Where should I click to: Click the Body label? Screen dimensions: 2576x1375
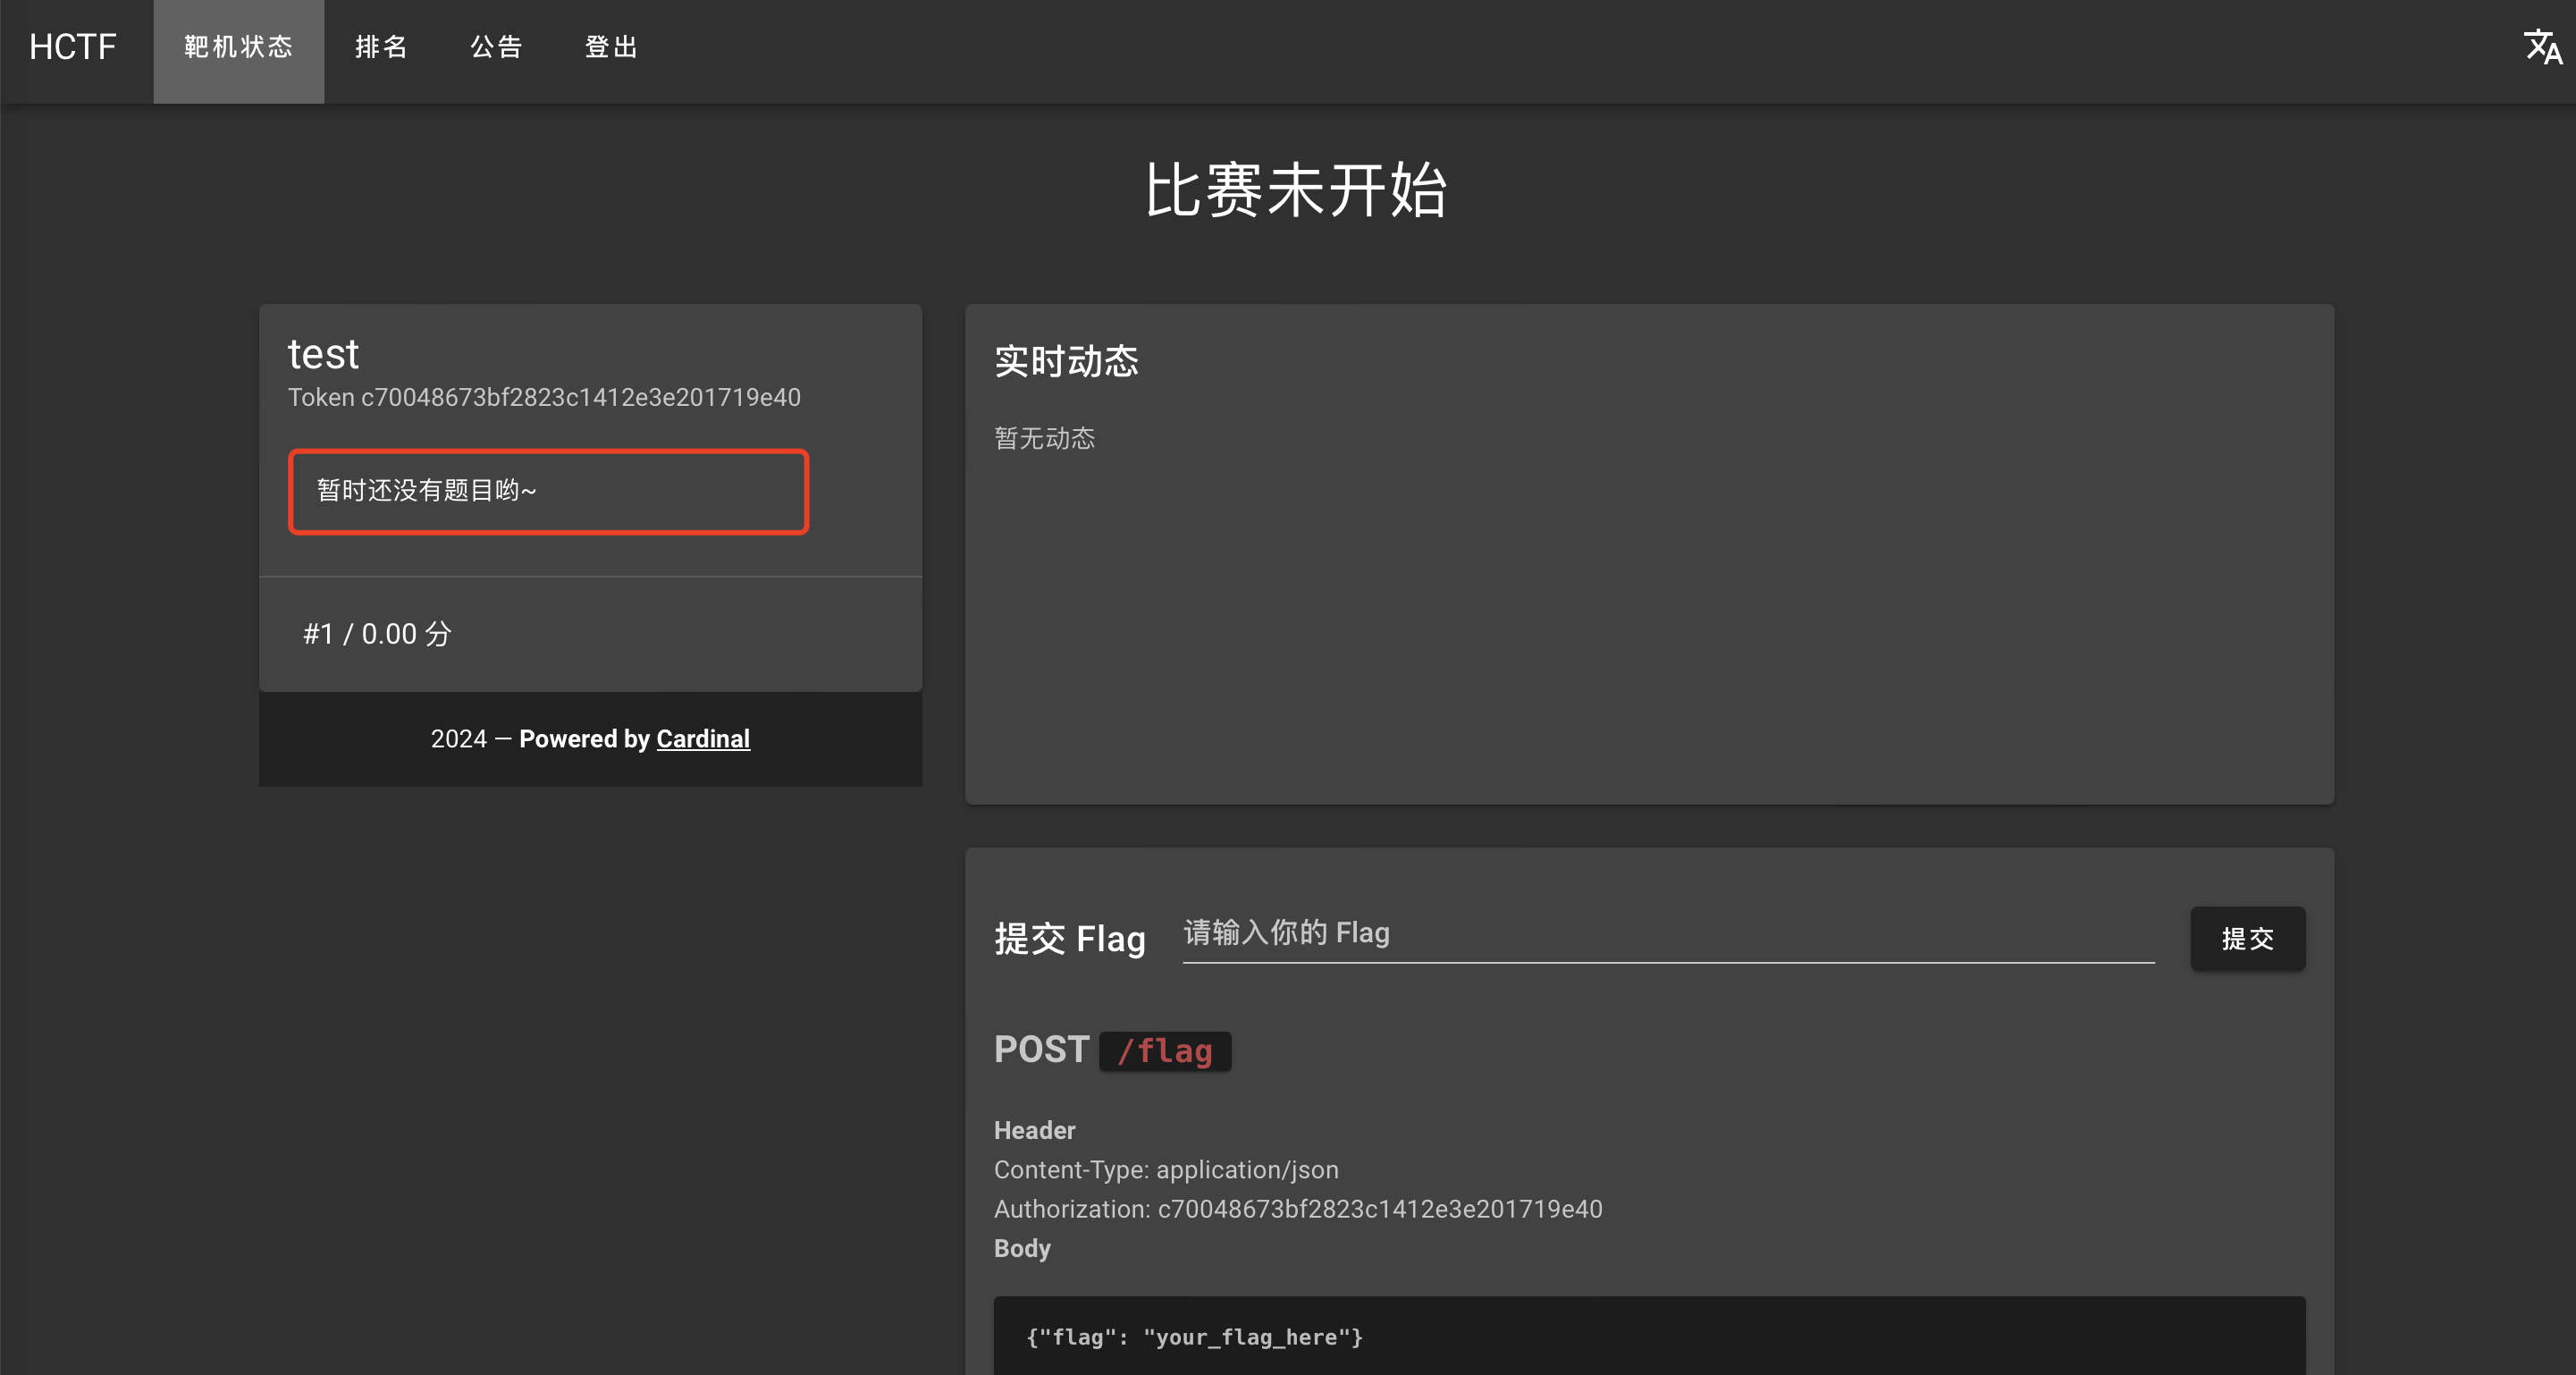pyautogui.click(x=1022, y=1248)
